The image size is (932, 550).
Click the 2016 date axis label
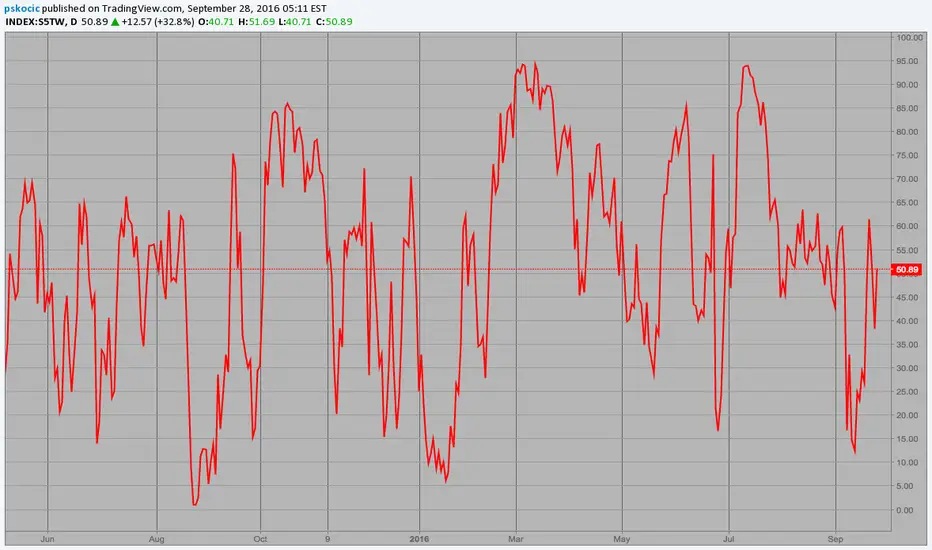(419, 539)
